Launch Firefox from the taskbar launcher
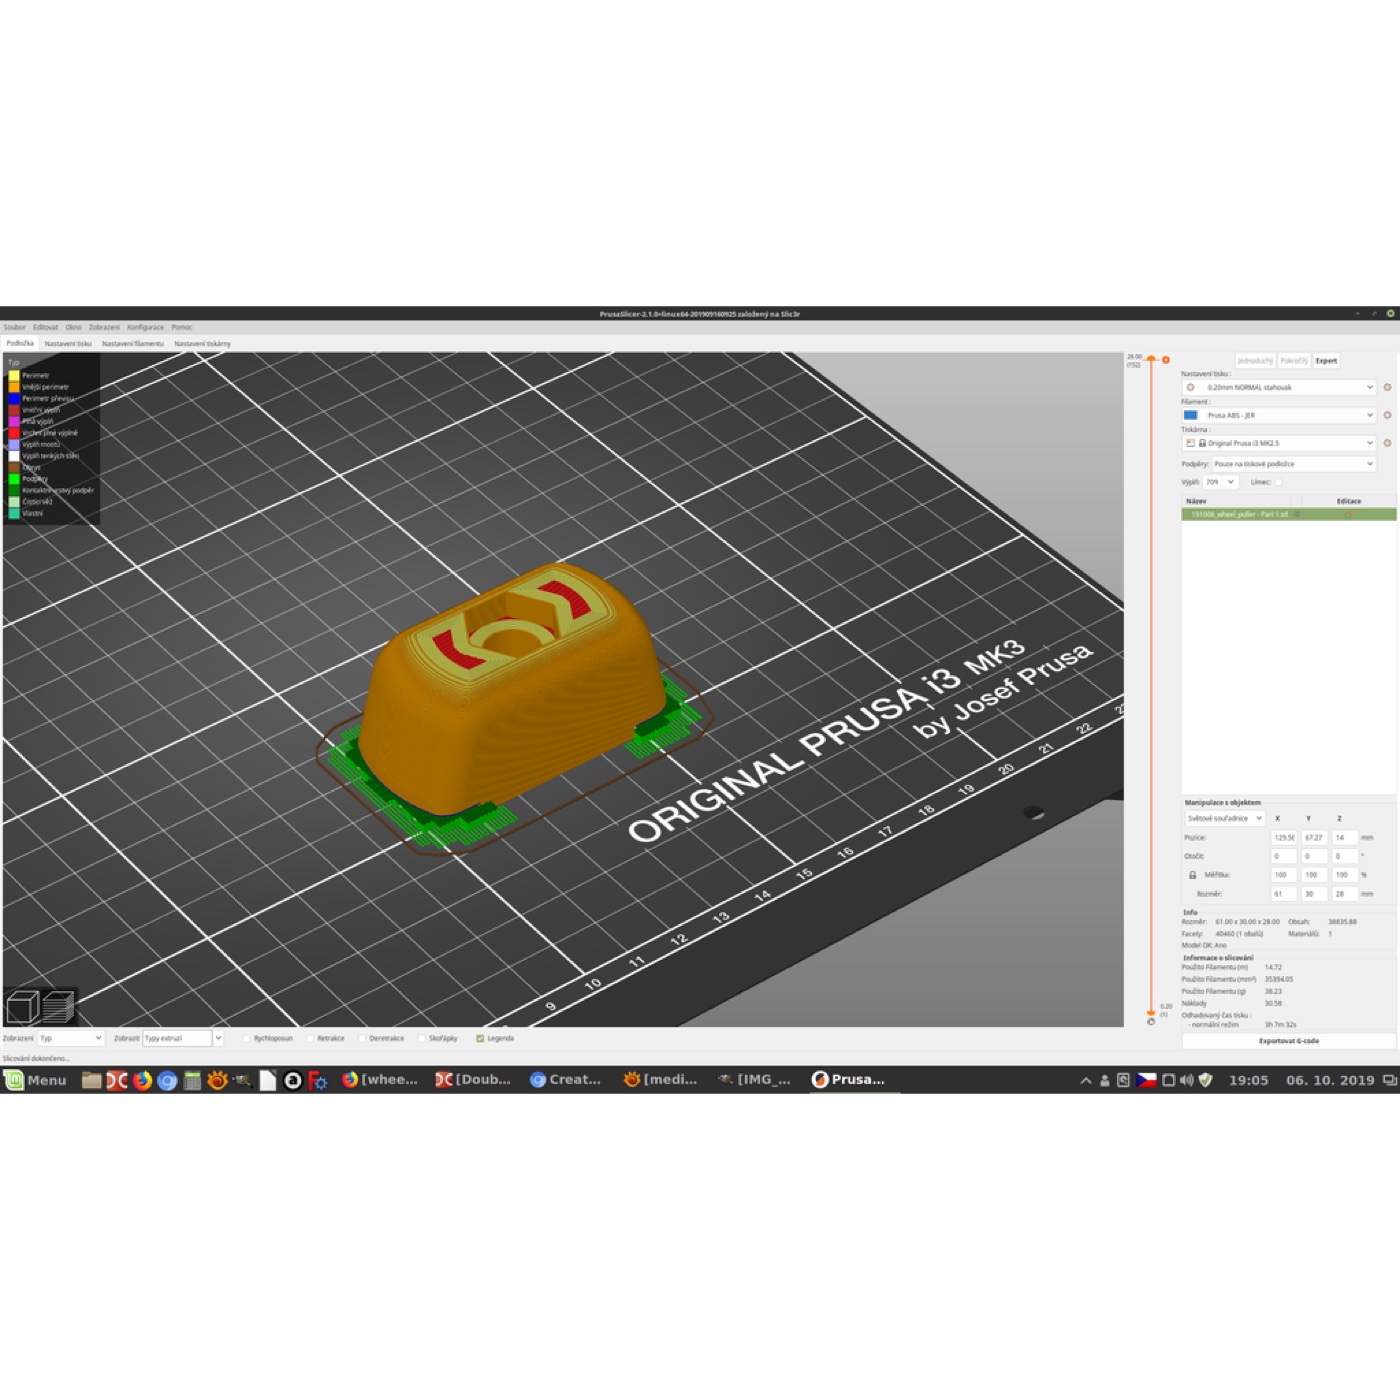Screen dimensions: 1400x1400 coord(142,1080)
